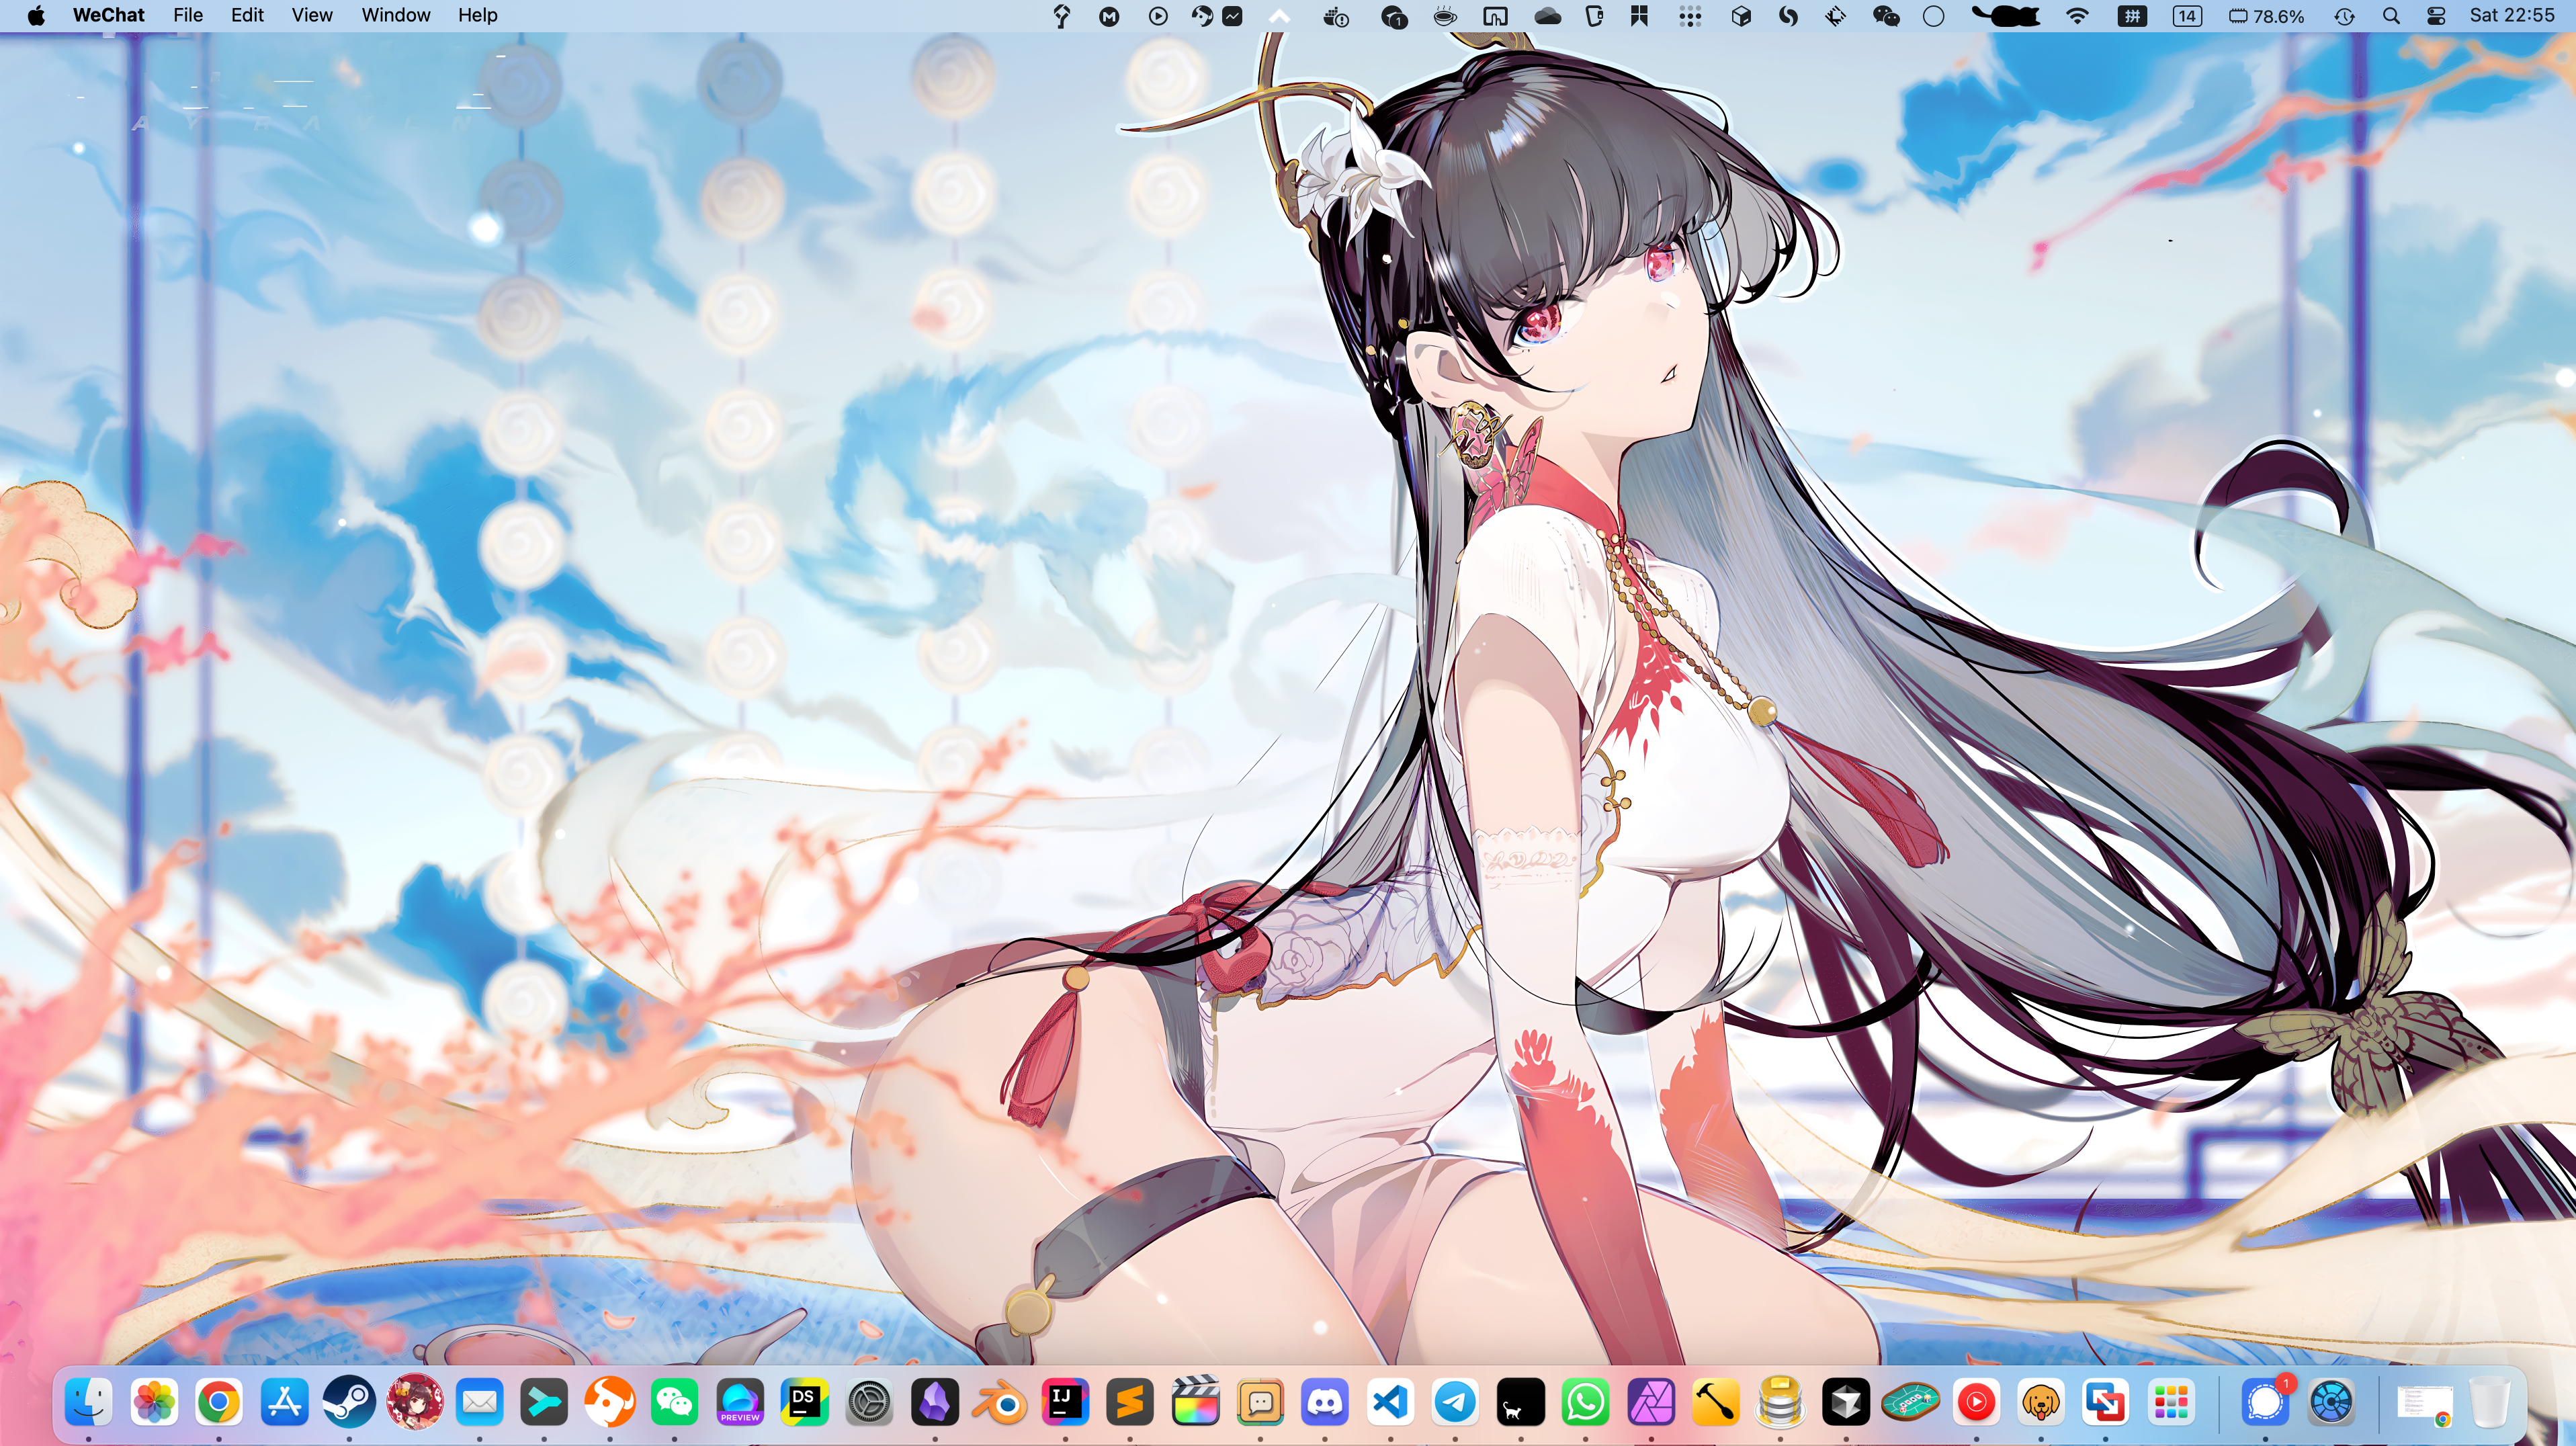
Task: Open the anime girl avatar app
Action: (414, 1402)
